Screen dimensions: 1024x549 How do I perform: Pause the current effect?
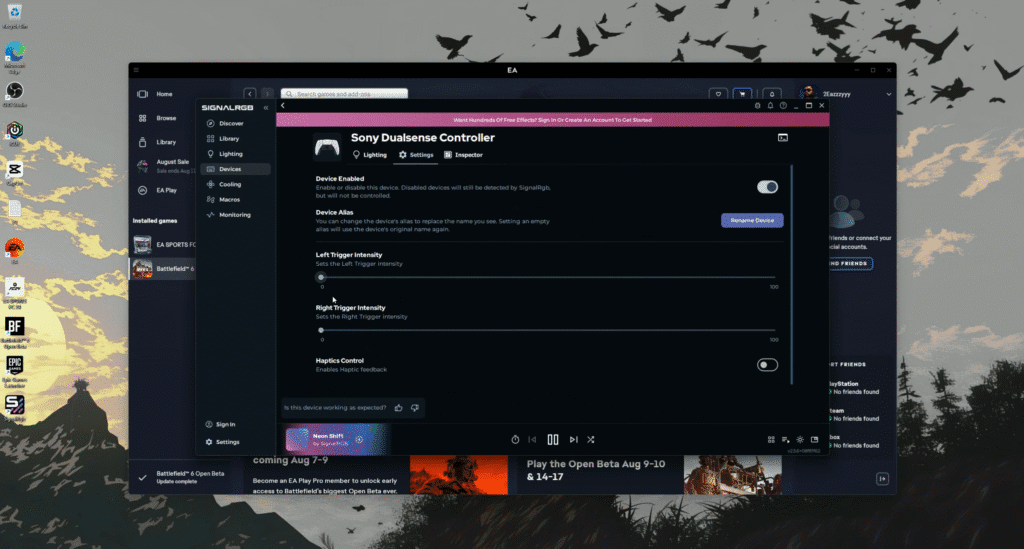click(x=552, y=440)
